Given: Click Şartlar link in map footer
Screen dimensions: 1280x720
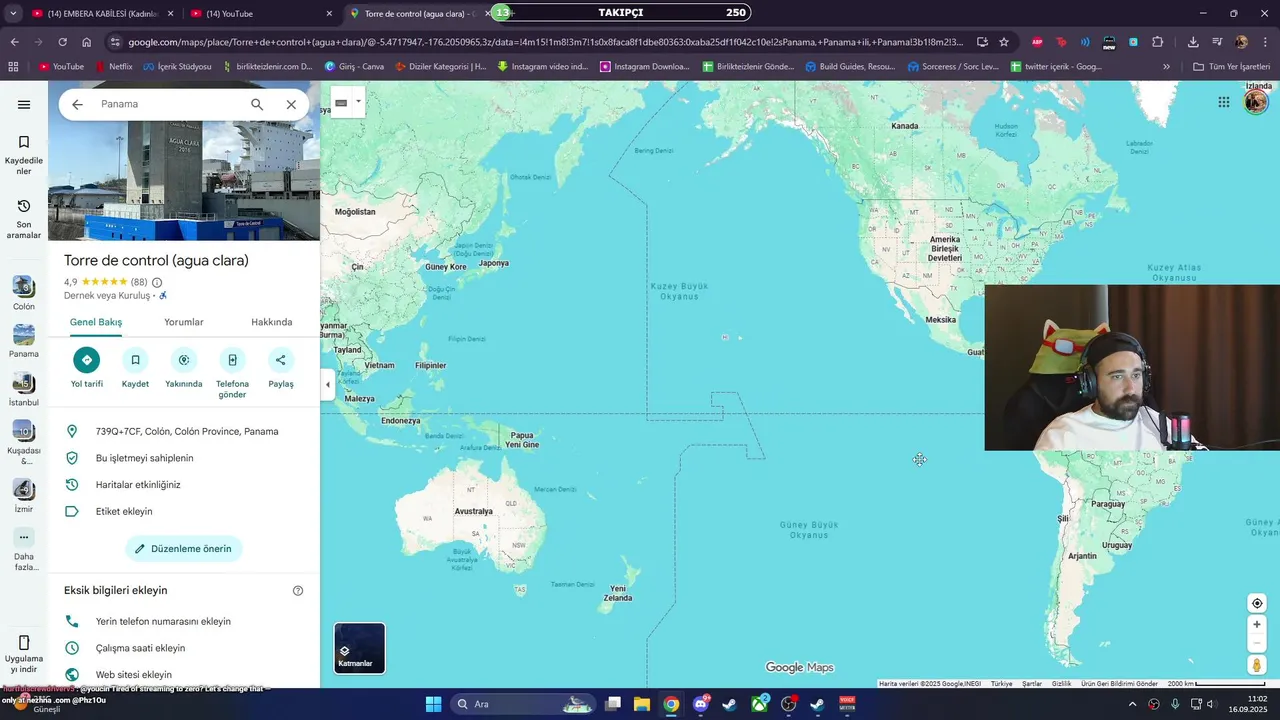Looking at the screenshot, I should (1032, 684).
